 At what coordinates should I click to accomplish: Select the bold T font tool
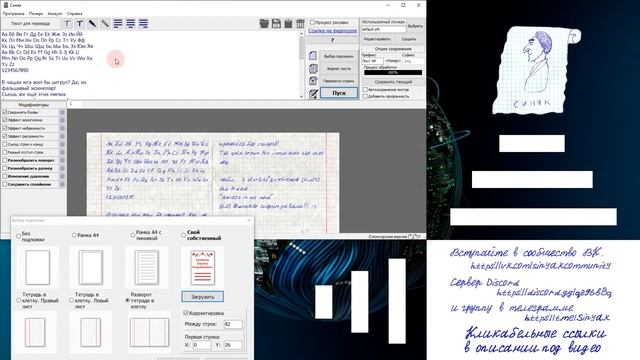(x=80, y=24)
